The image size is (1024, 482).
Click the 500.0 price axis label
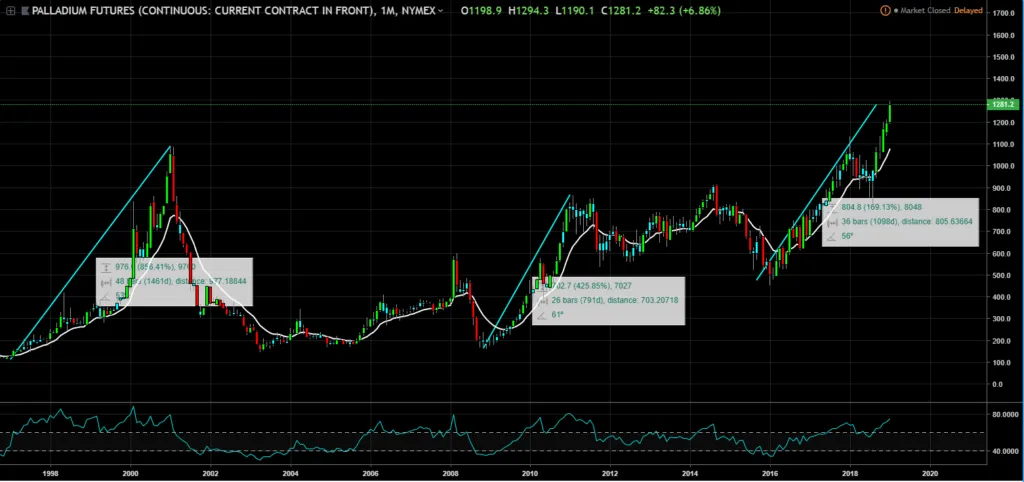(x=1004, y=276)
